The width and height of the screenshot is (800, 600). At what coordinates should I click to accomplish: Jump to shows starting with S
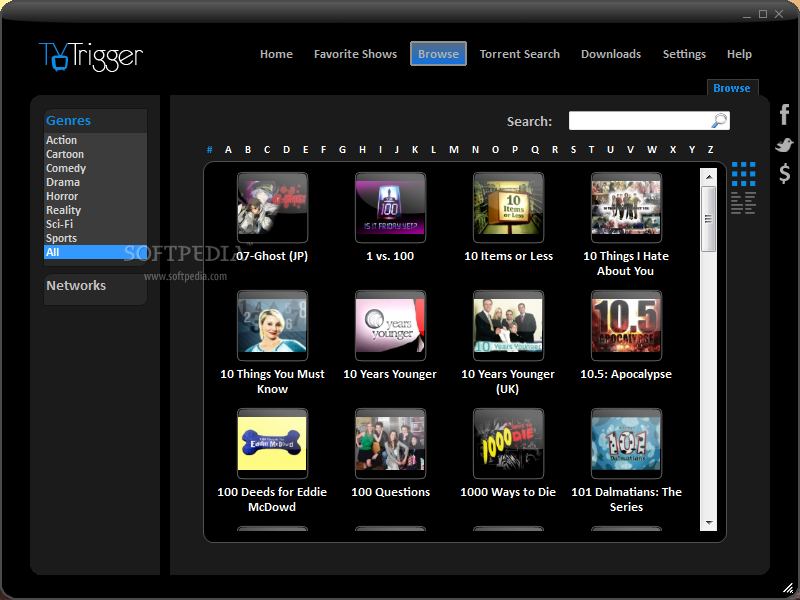pyautogui.click(x=573, y=149)
